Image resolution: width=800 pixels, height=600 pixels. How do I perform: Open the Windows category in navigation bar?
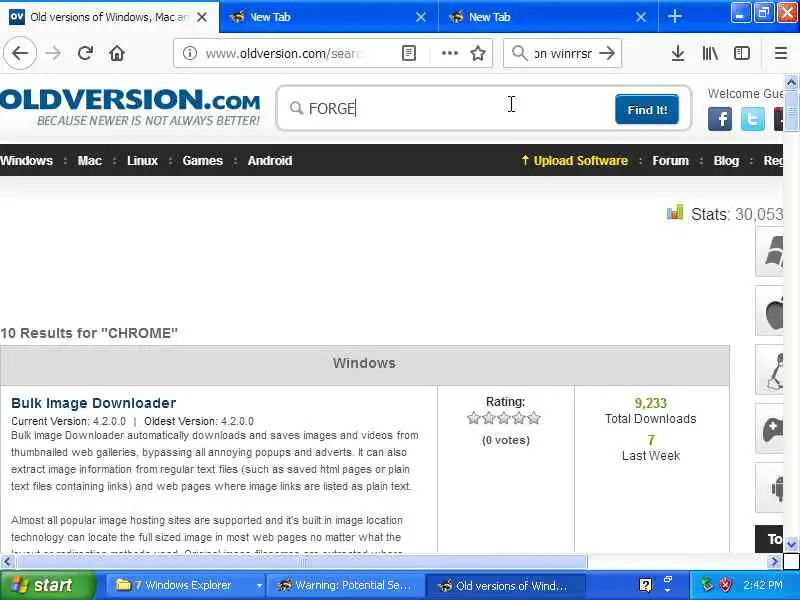[27, 160]
